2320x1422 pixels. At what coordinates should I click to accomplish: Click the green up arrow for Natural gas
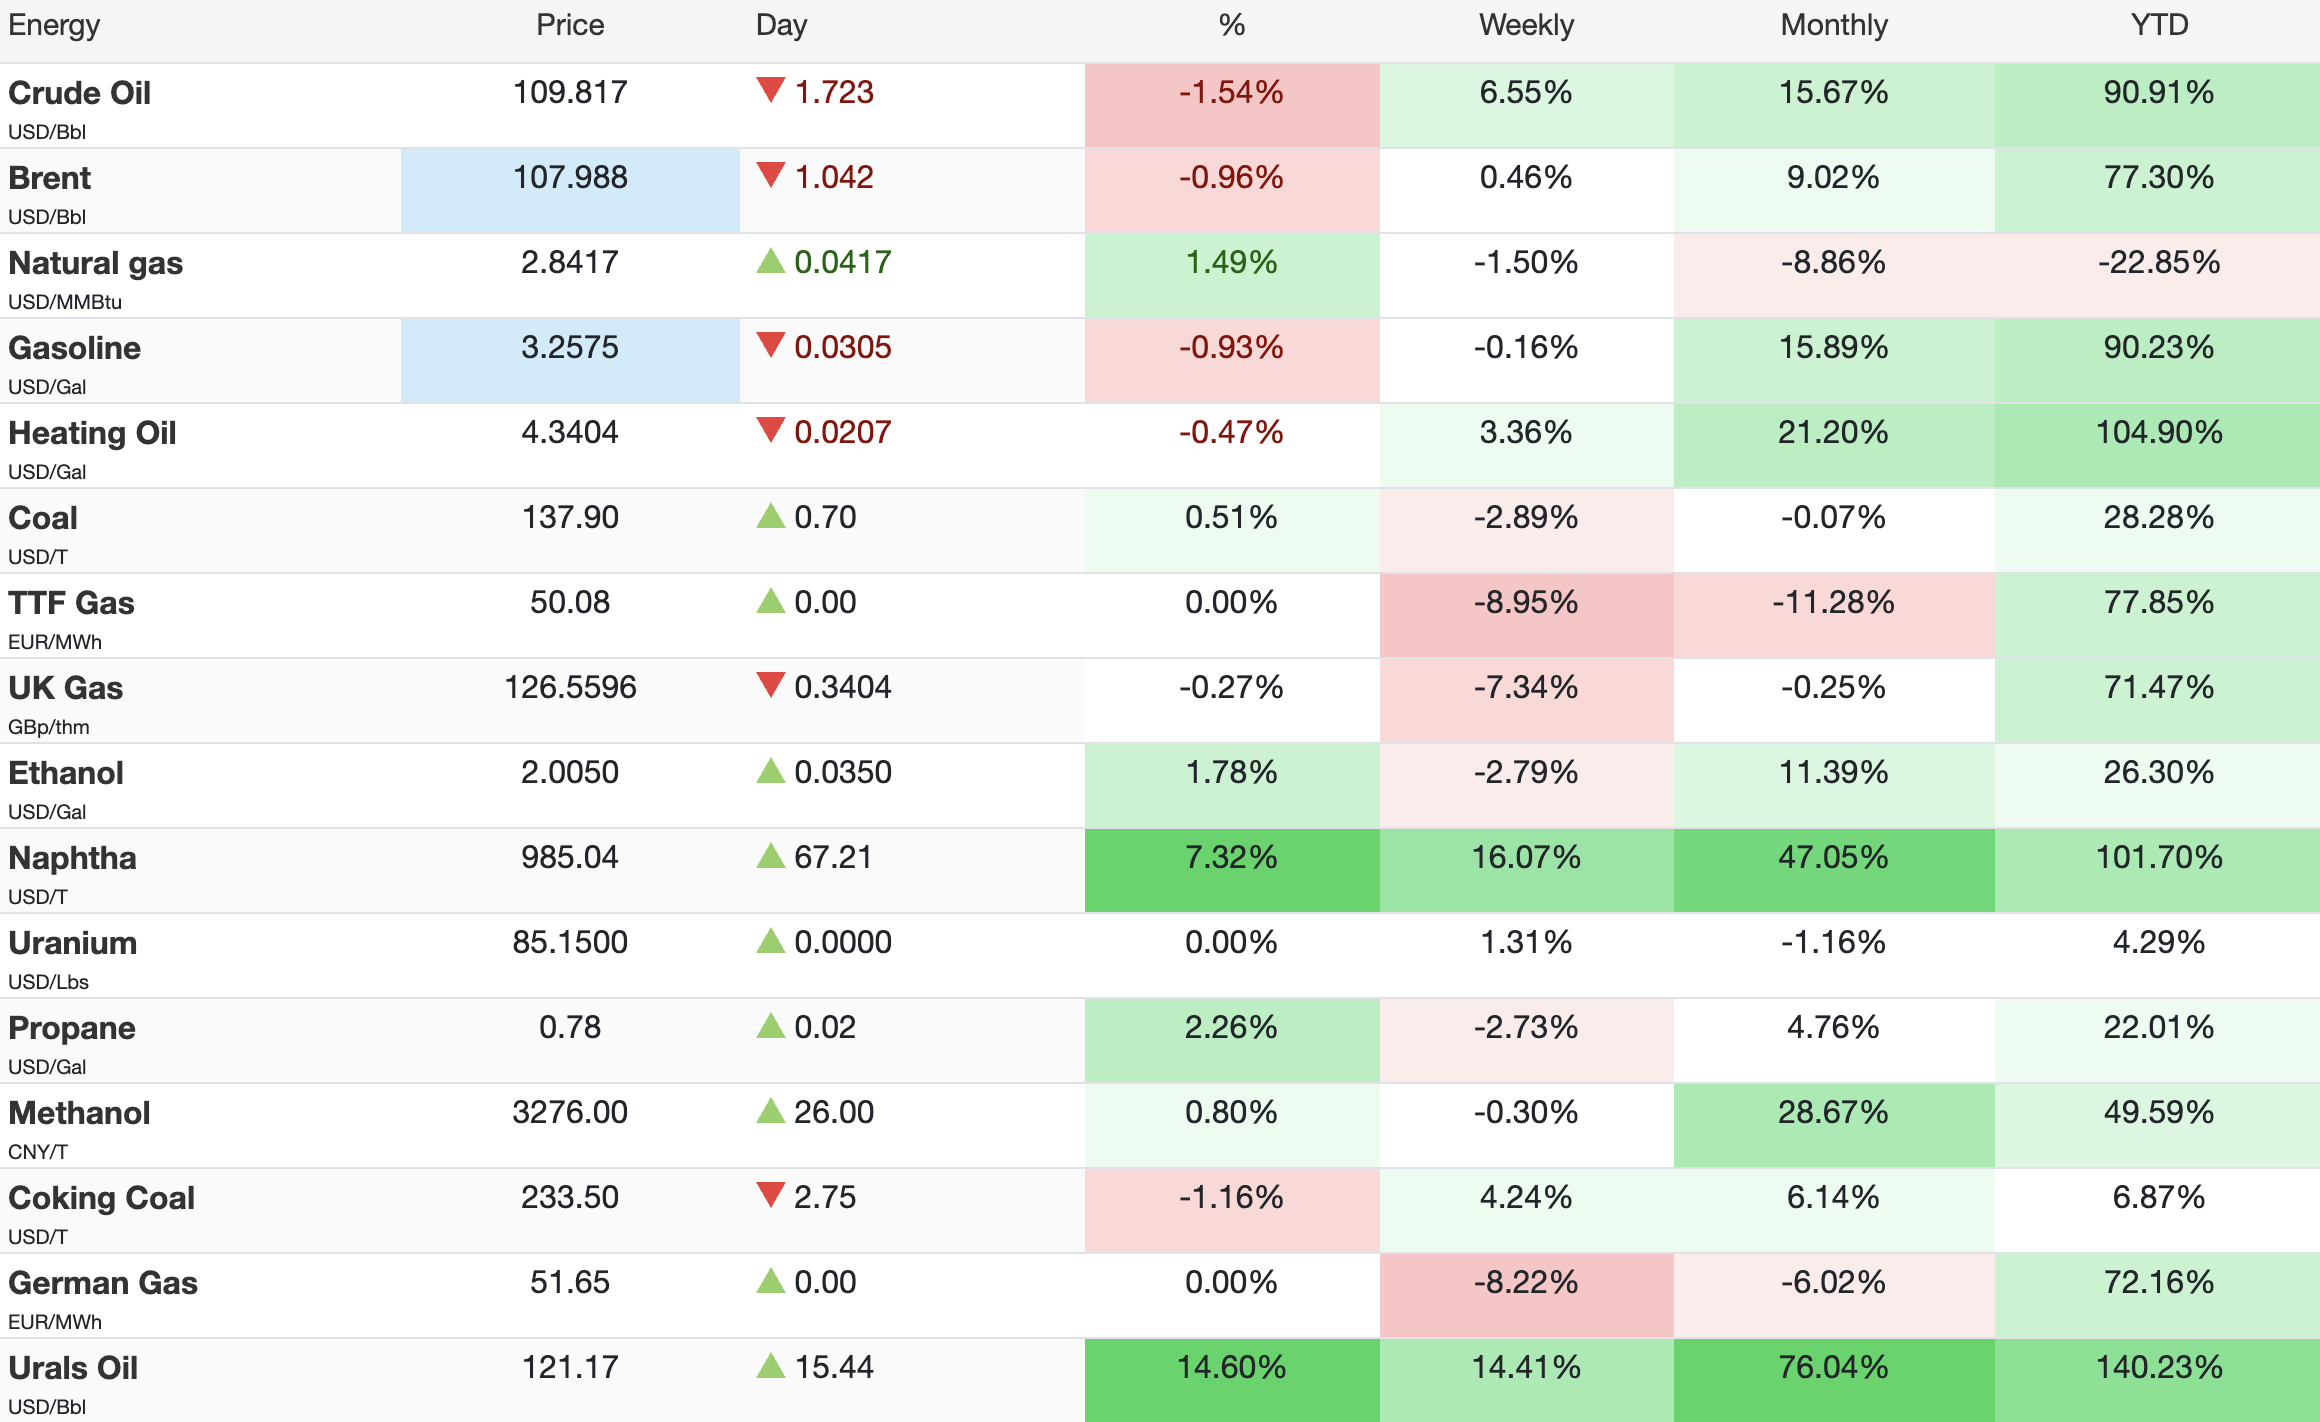tap(770, 261)
